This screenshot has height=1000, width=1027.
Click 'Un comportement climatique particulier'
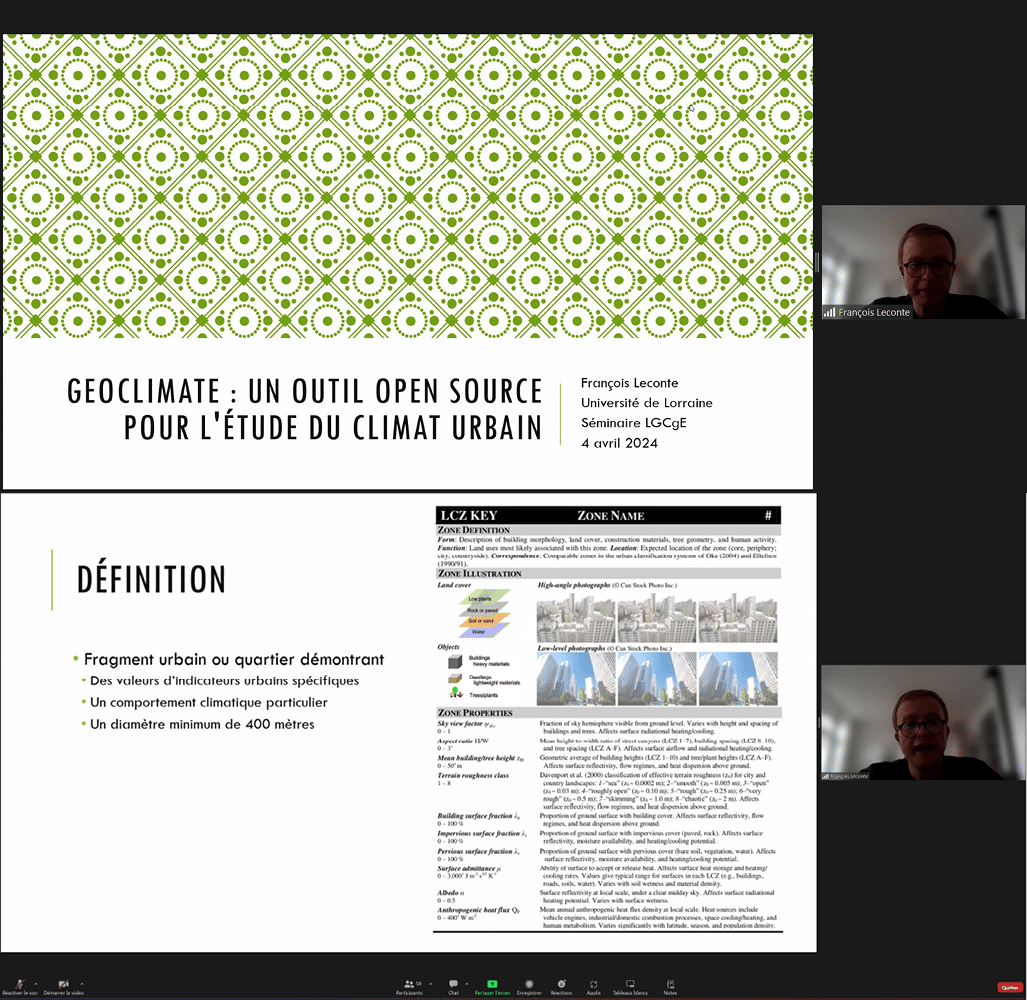click(x=208, y=703)
